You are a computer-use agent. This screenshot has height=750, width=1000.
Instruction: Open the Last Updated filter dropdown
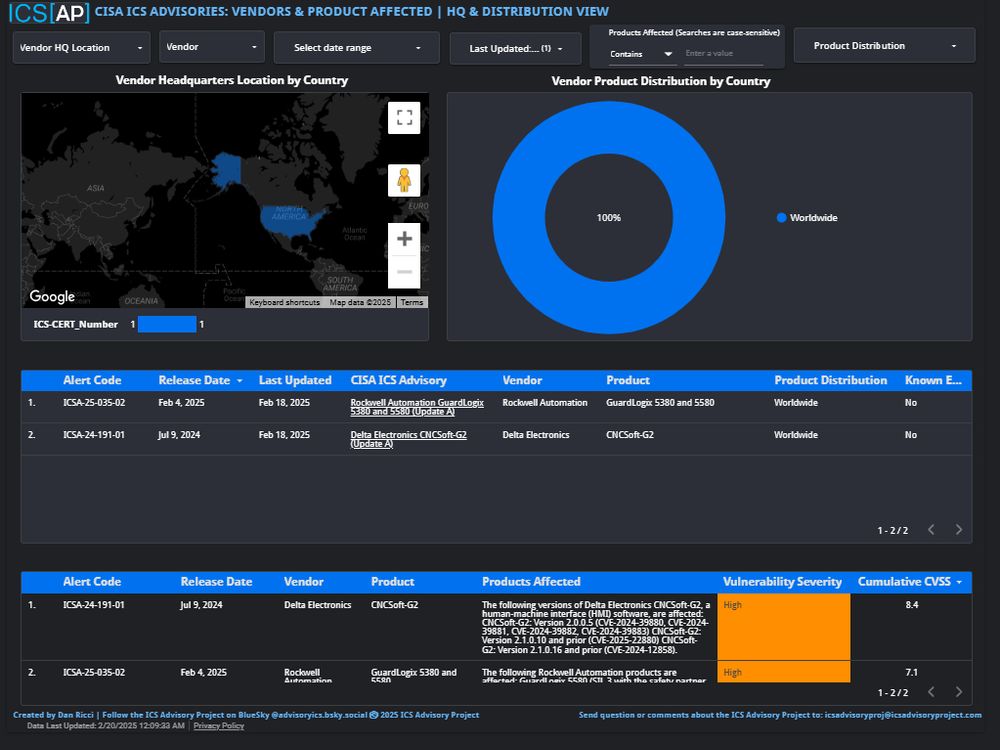tap(515, 48)
